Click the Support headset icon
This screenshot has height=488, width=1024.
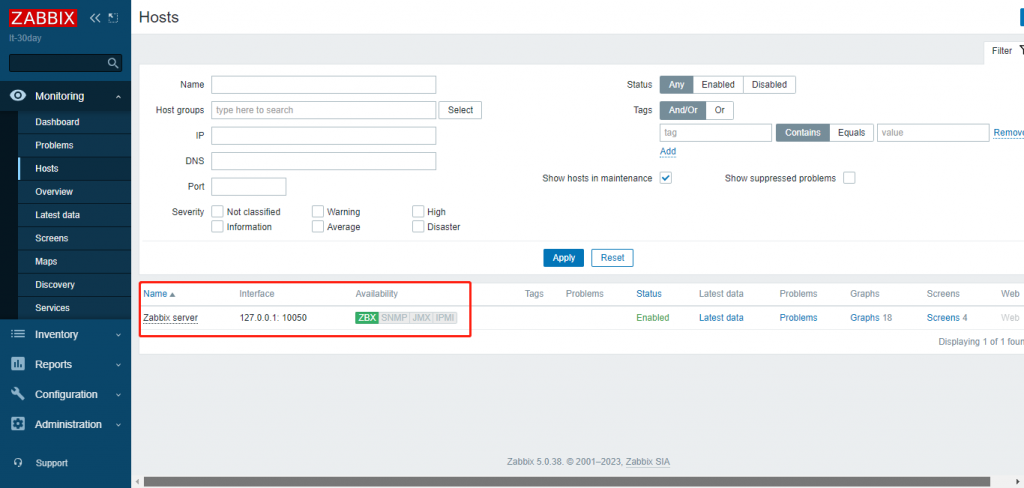tap(18, 463)
